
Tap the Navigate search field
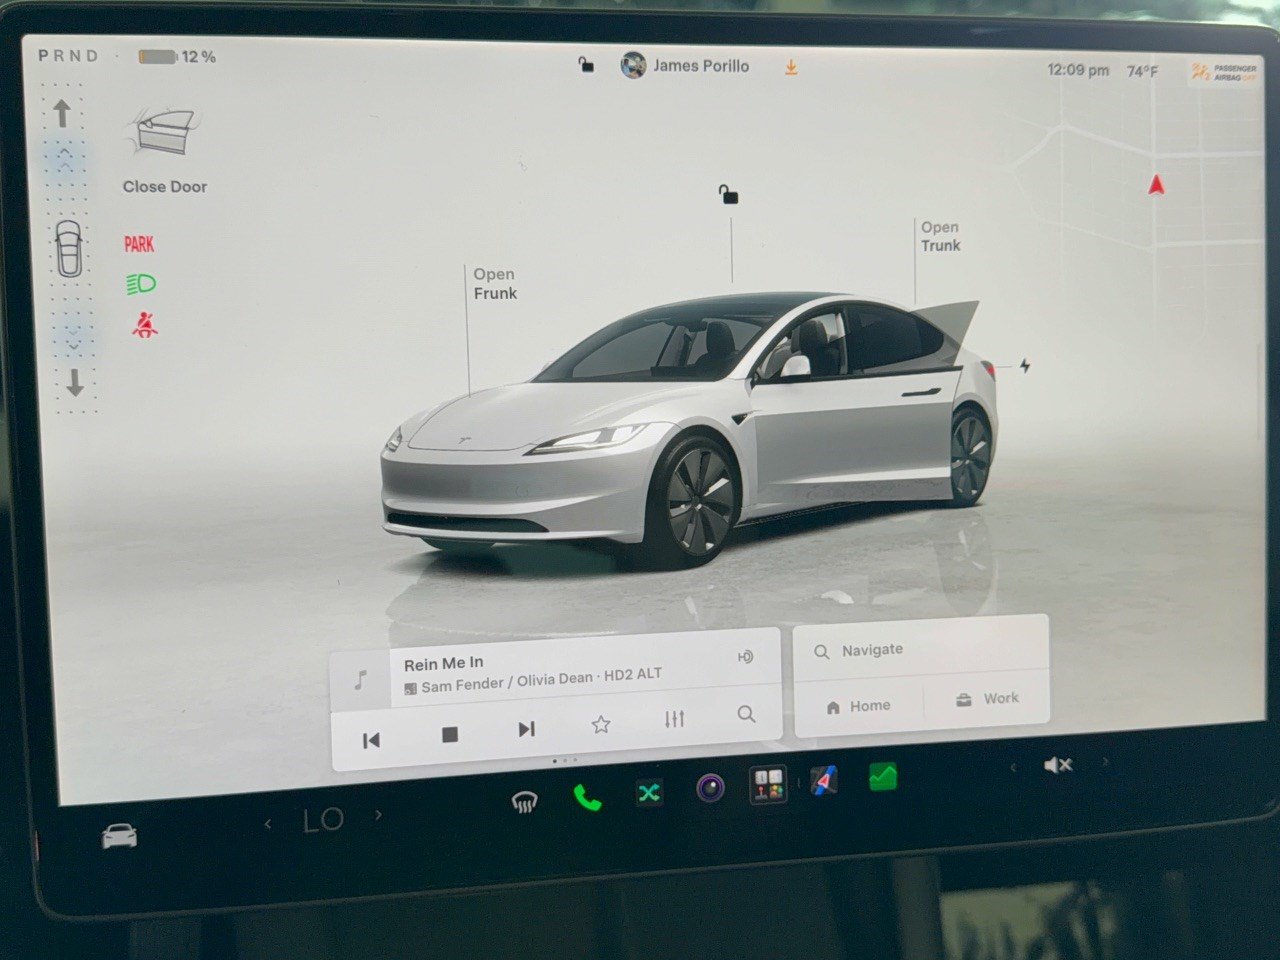920,648
